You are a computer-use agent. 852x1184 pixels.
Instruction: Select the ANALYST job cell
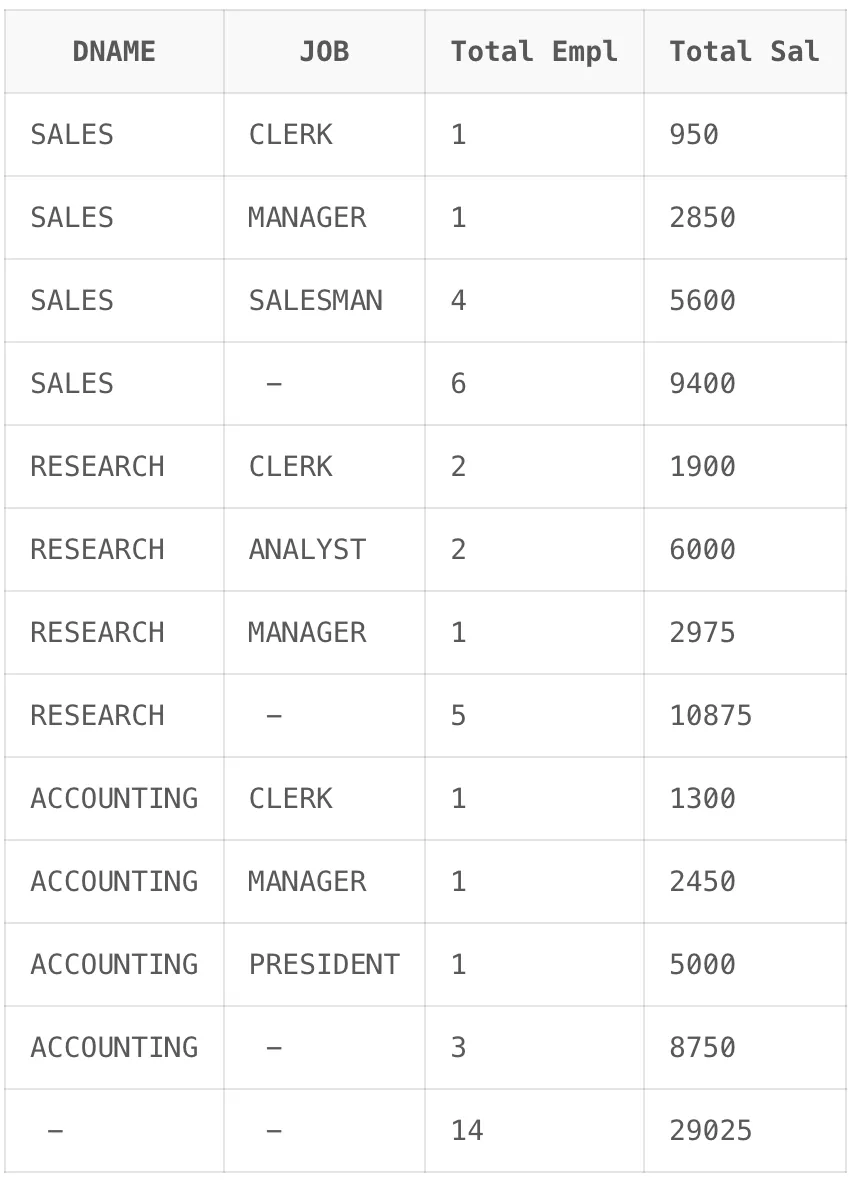coord(324,550)
